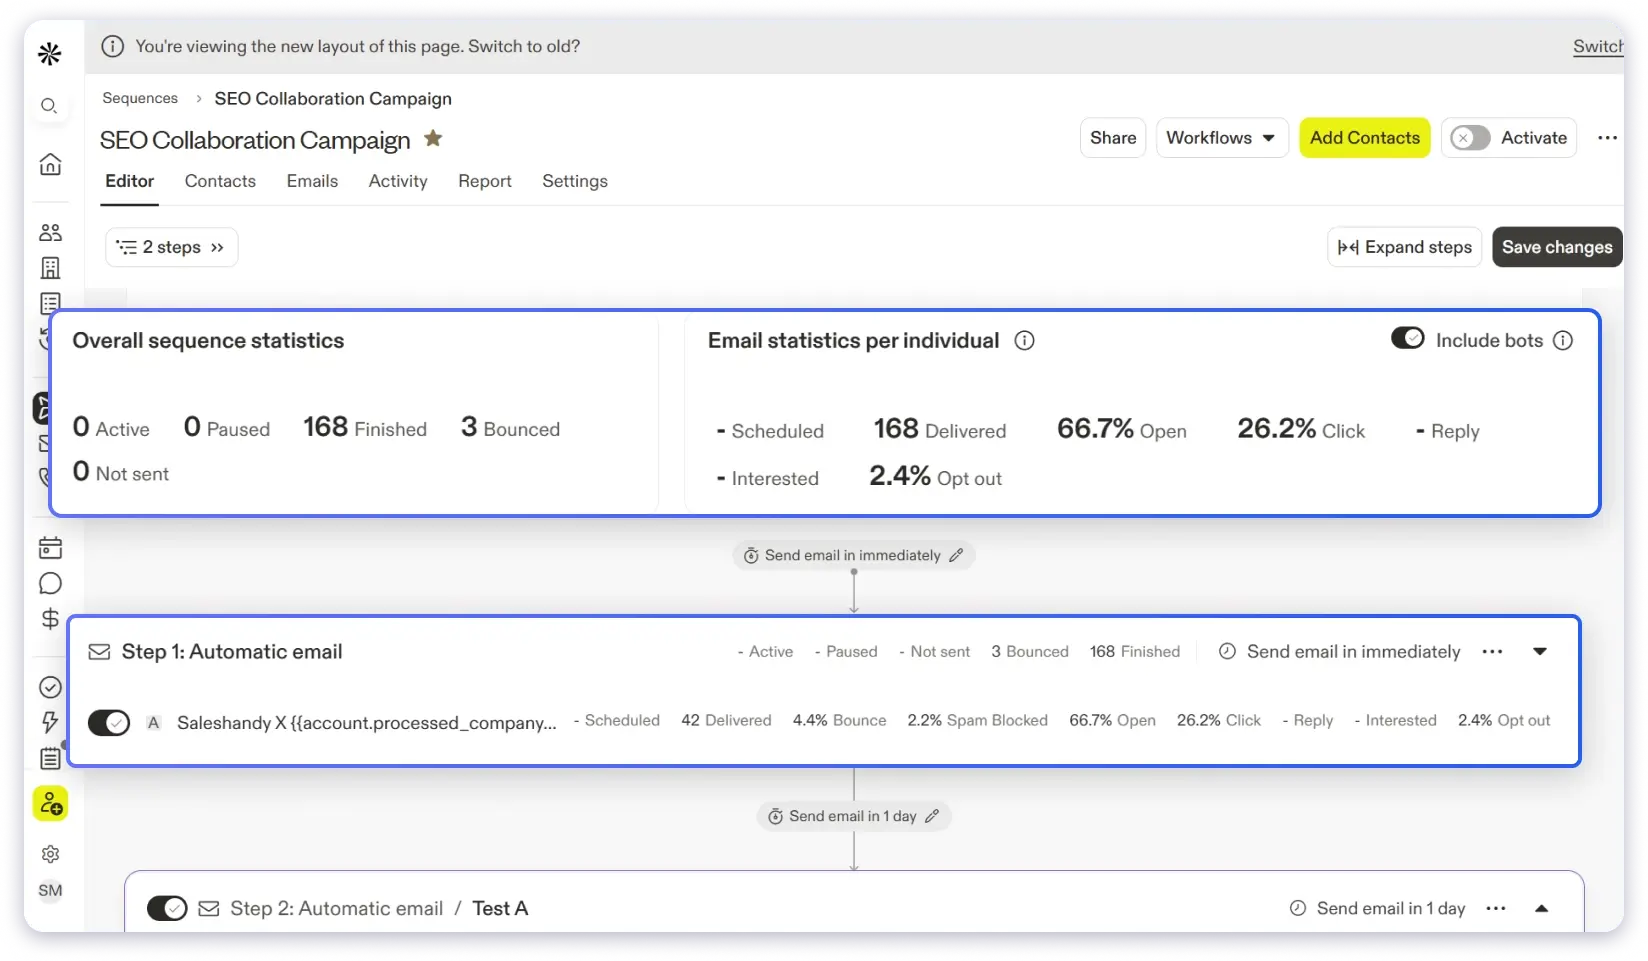This screenshot has height=961, width=1648.
Task: Open the Workflows dropdown
Action: pyautogui.click(x=1220, y=138)
